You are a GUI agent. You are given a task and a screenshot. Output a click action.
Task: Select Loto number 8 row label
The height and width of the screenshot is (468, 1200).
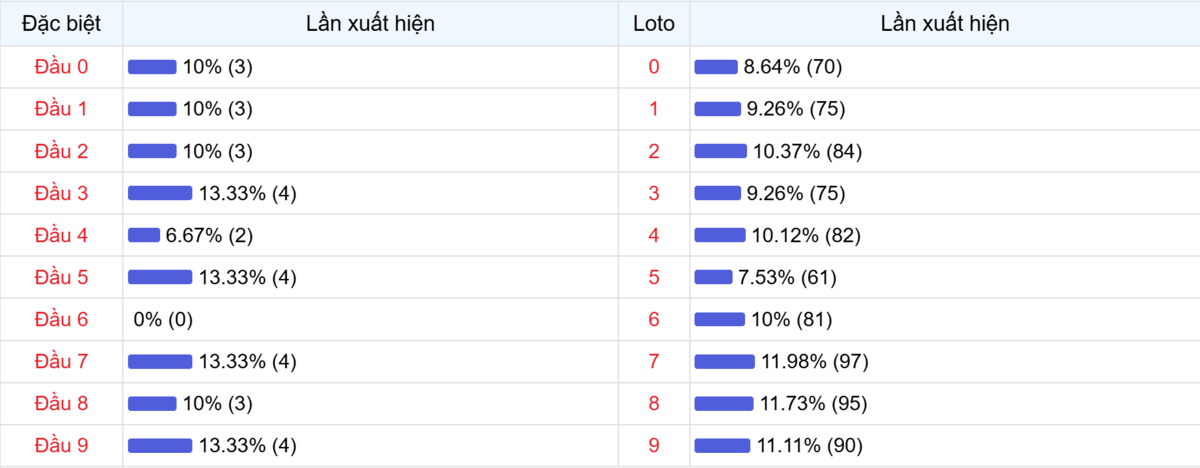[x=654, y=404]
